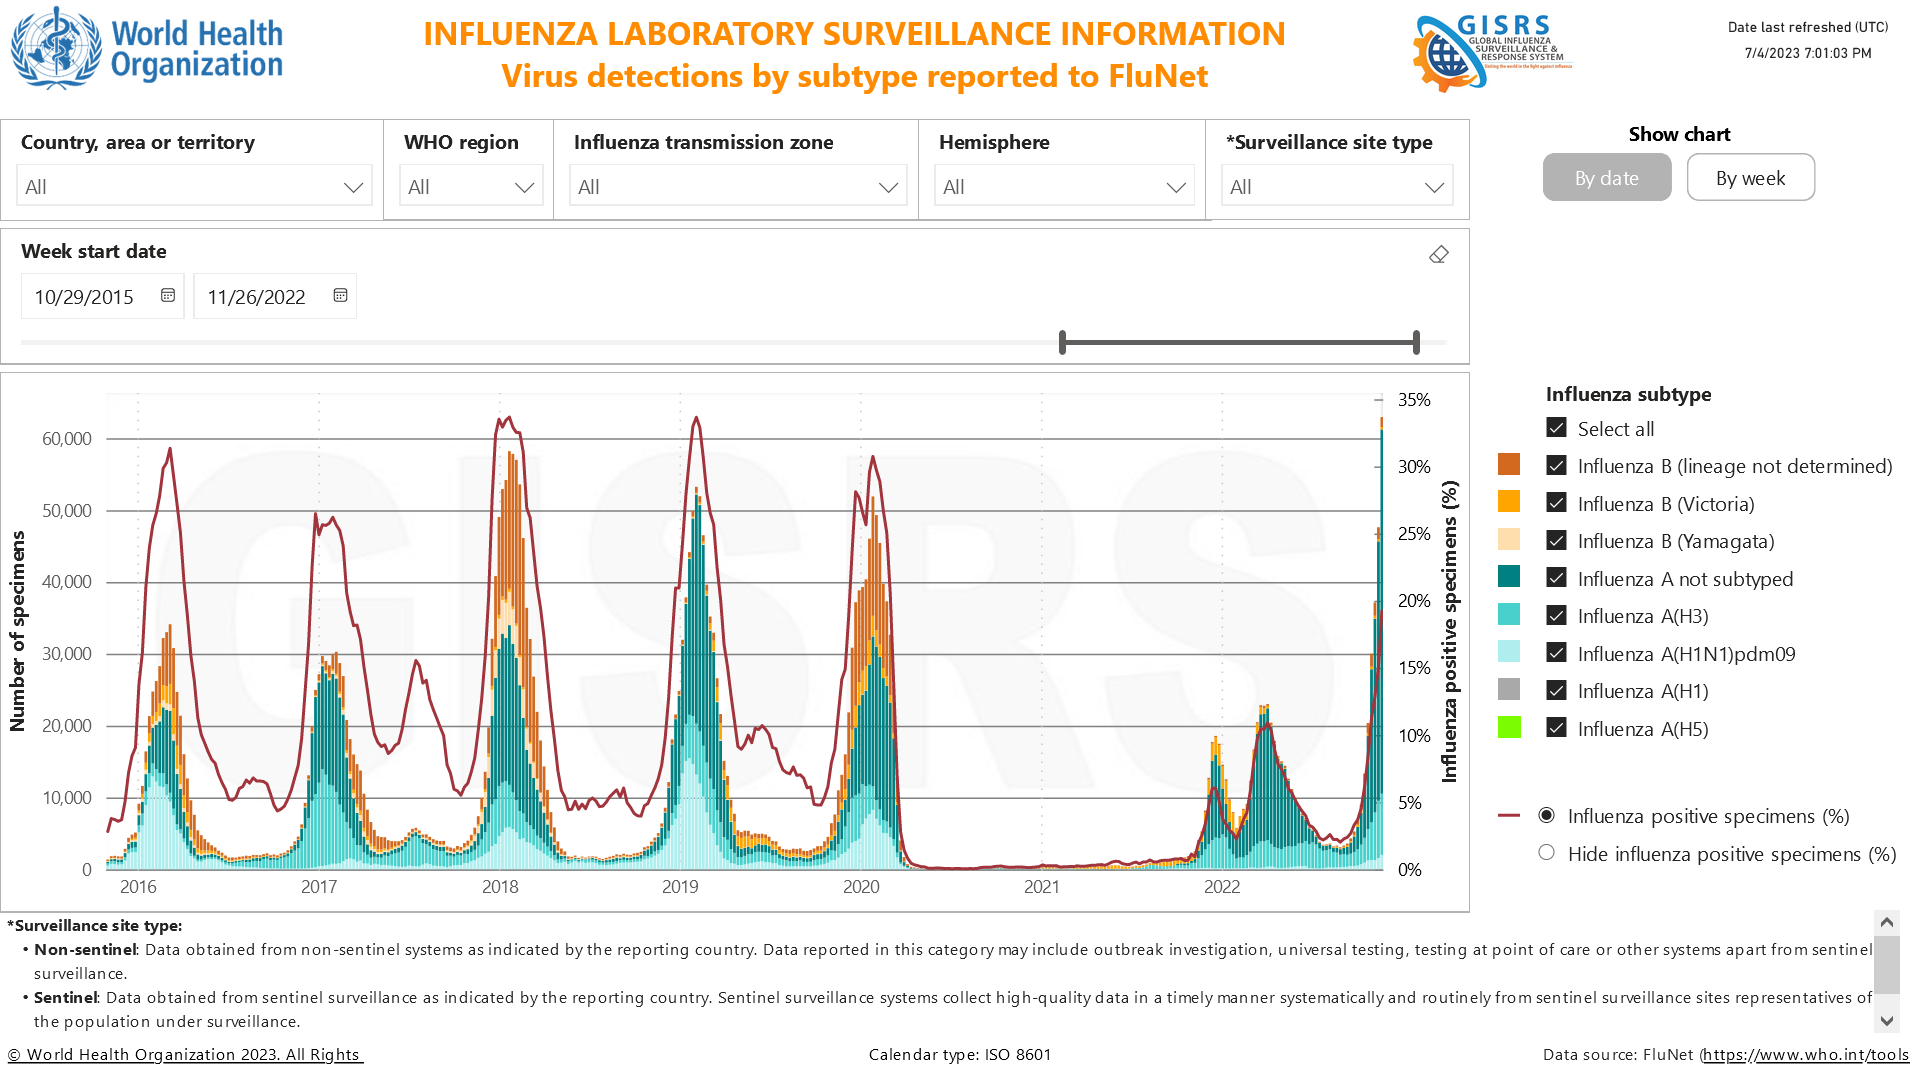Viewport: 1911px width, 1086px height.
Task: Click the Influenza B (Yamagata) color swatch
Action: tap(1509, 539)
